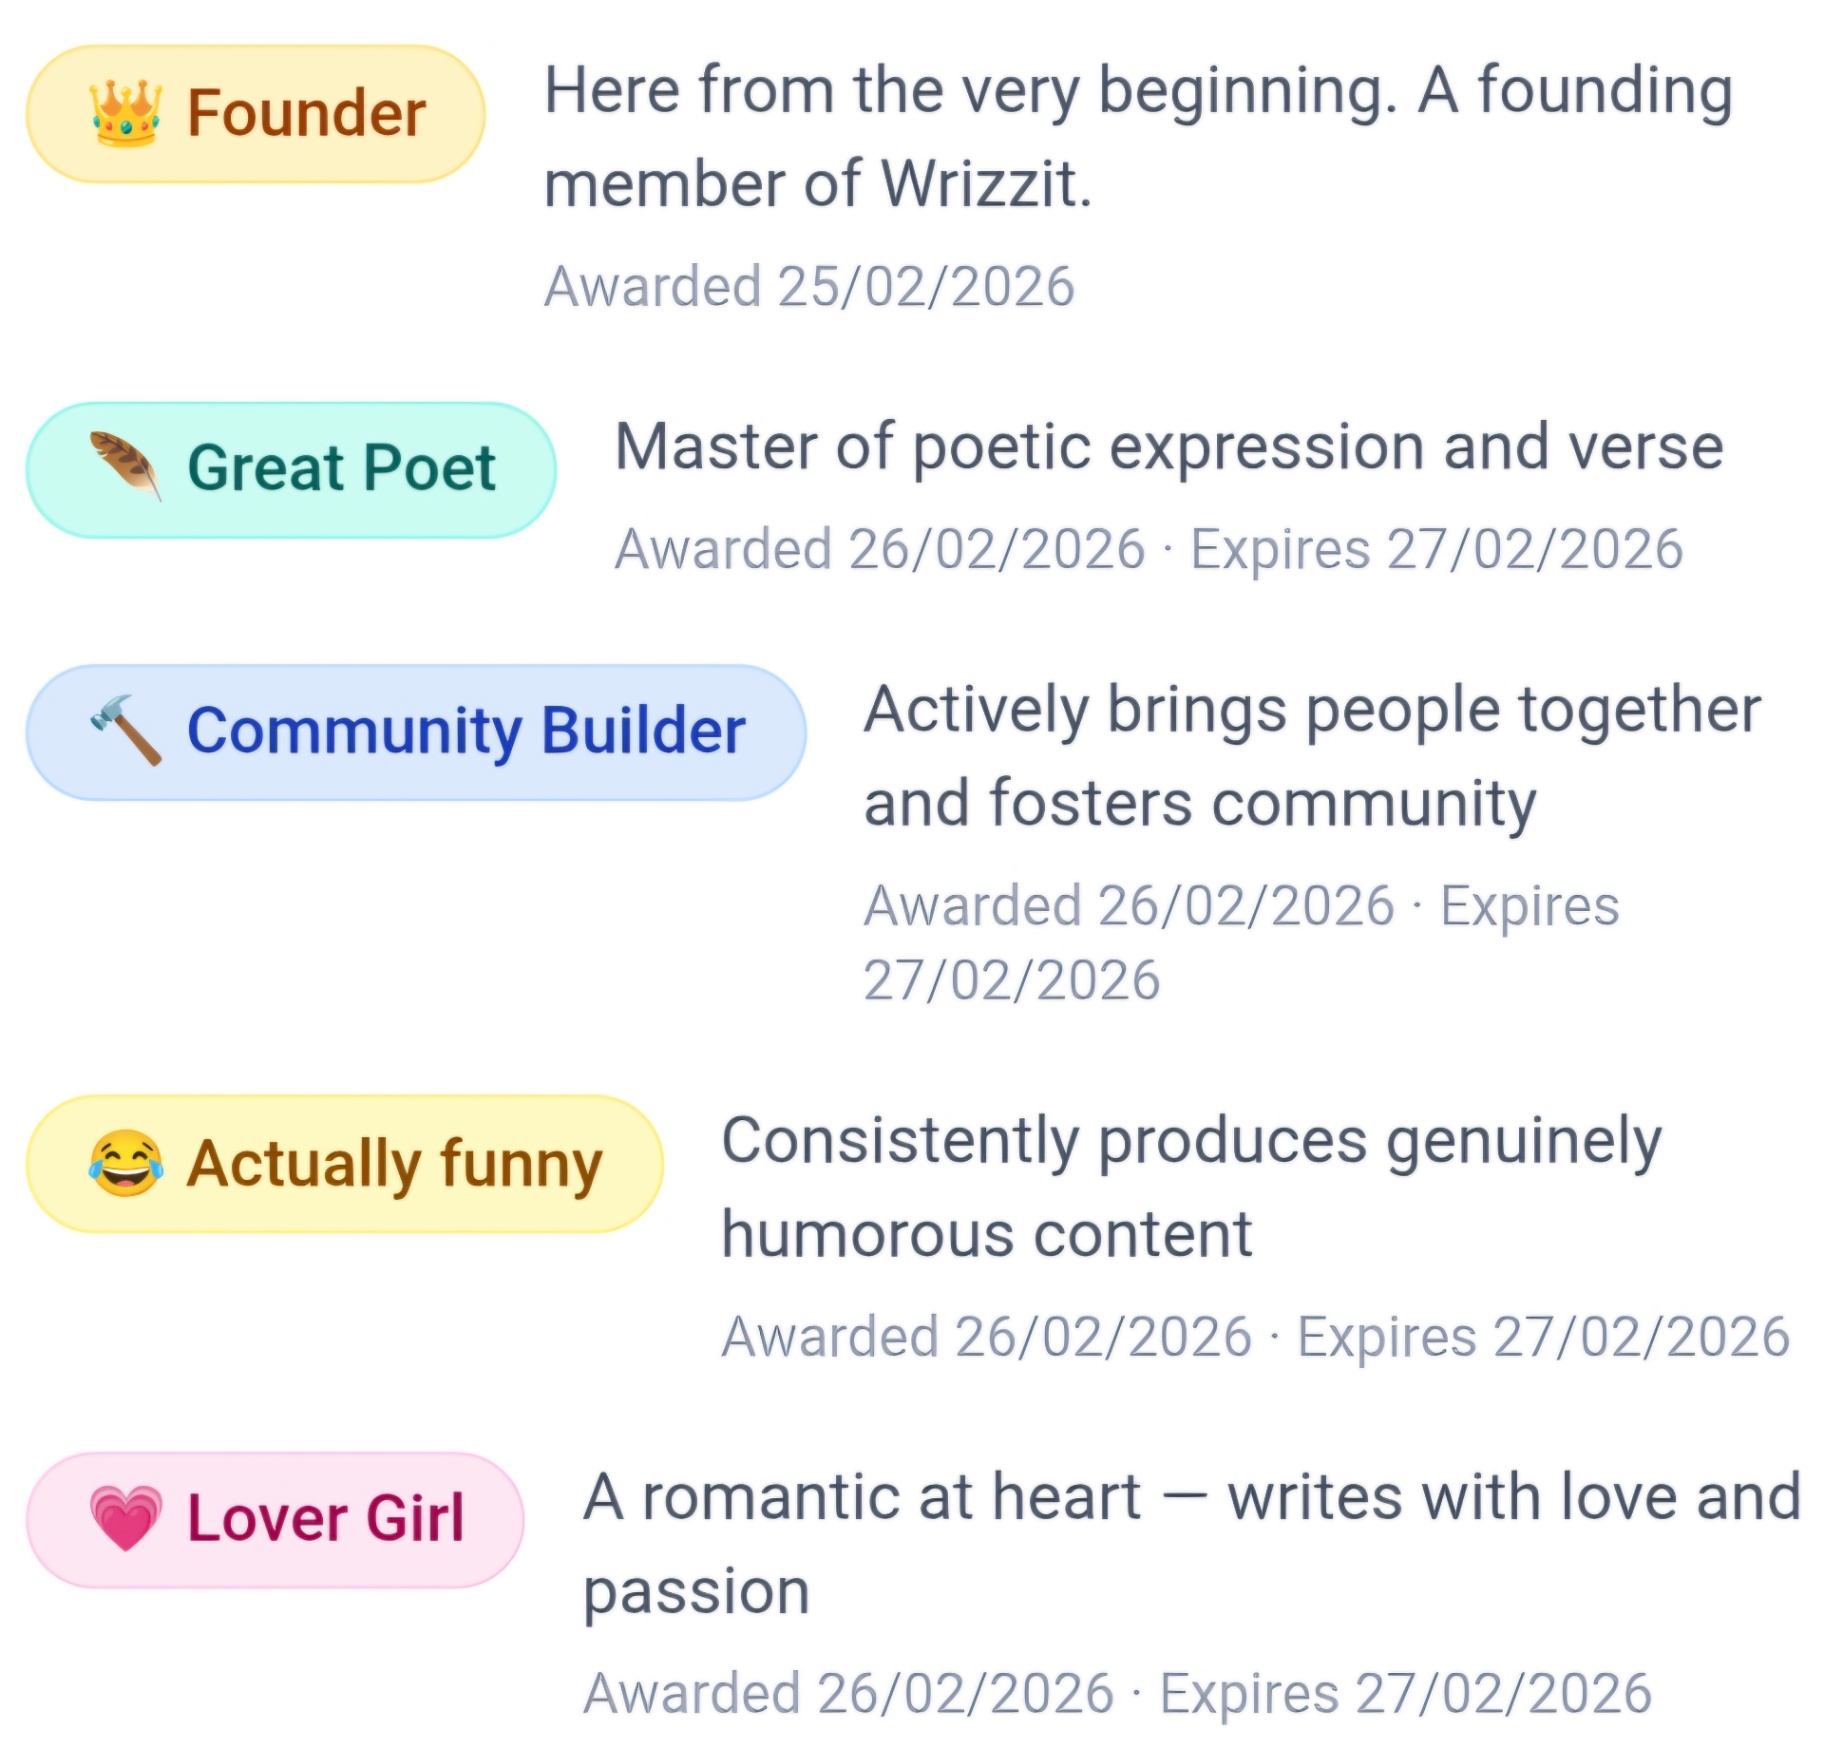Click the Actually funny award and expiry dates
The height and width of the screenshot is (1743, 1824).
(x=1255, y=1337)
